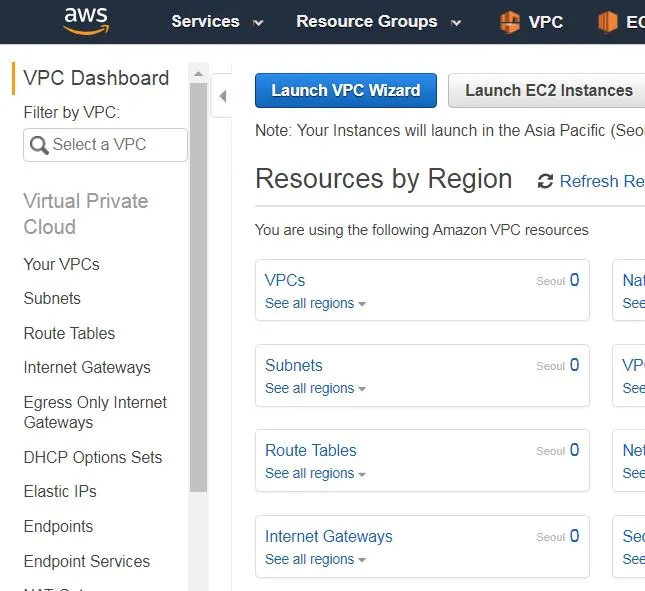The image size is (645, 591).
Task: Collapse the sidebar with the arrow icon
Action: click(222, 96)
